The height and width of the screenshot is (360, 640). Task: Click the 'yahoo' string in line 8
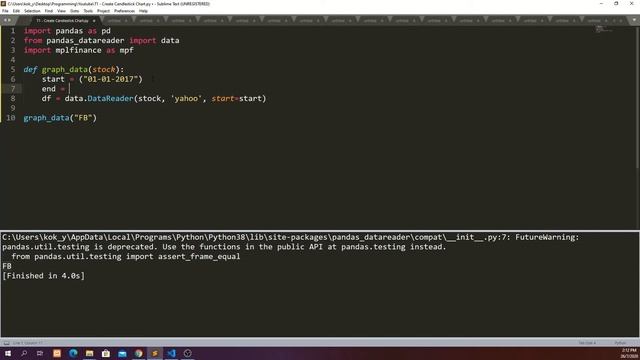pos(186,98)
